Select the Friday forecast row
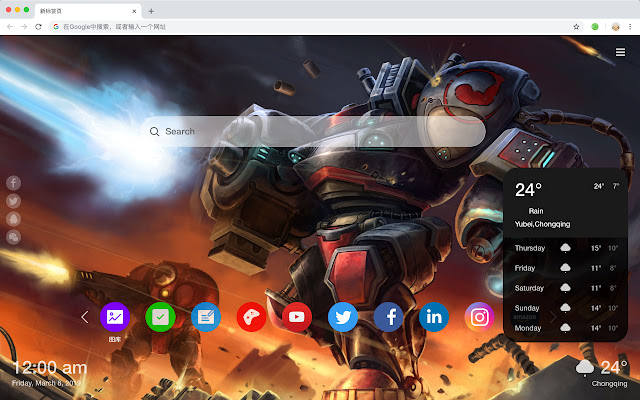Image resolution: width=640 pixels, height=400 pixels. [x=566, y=268]
